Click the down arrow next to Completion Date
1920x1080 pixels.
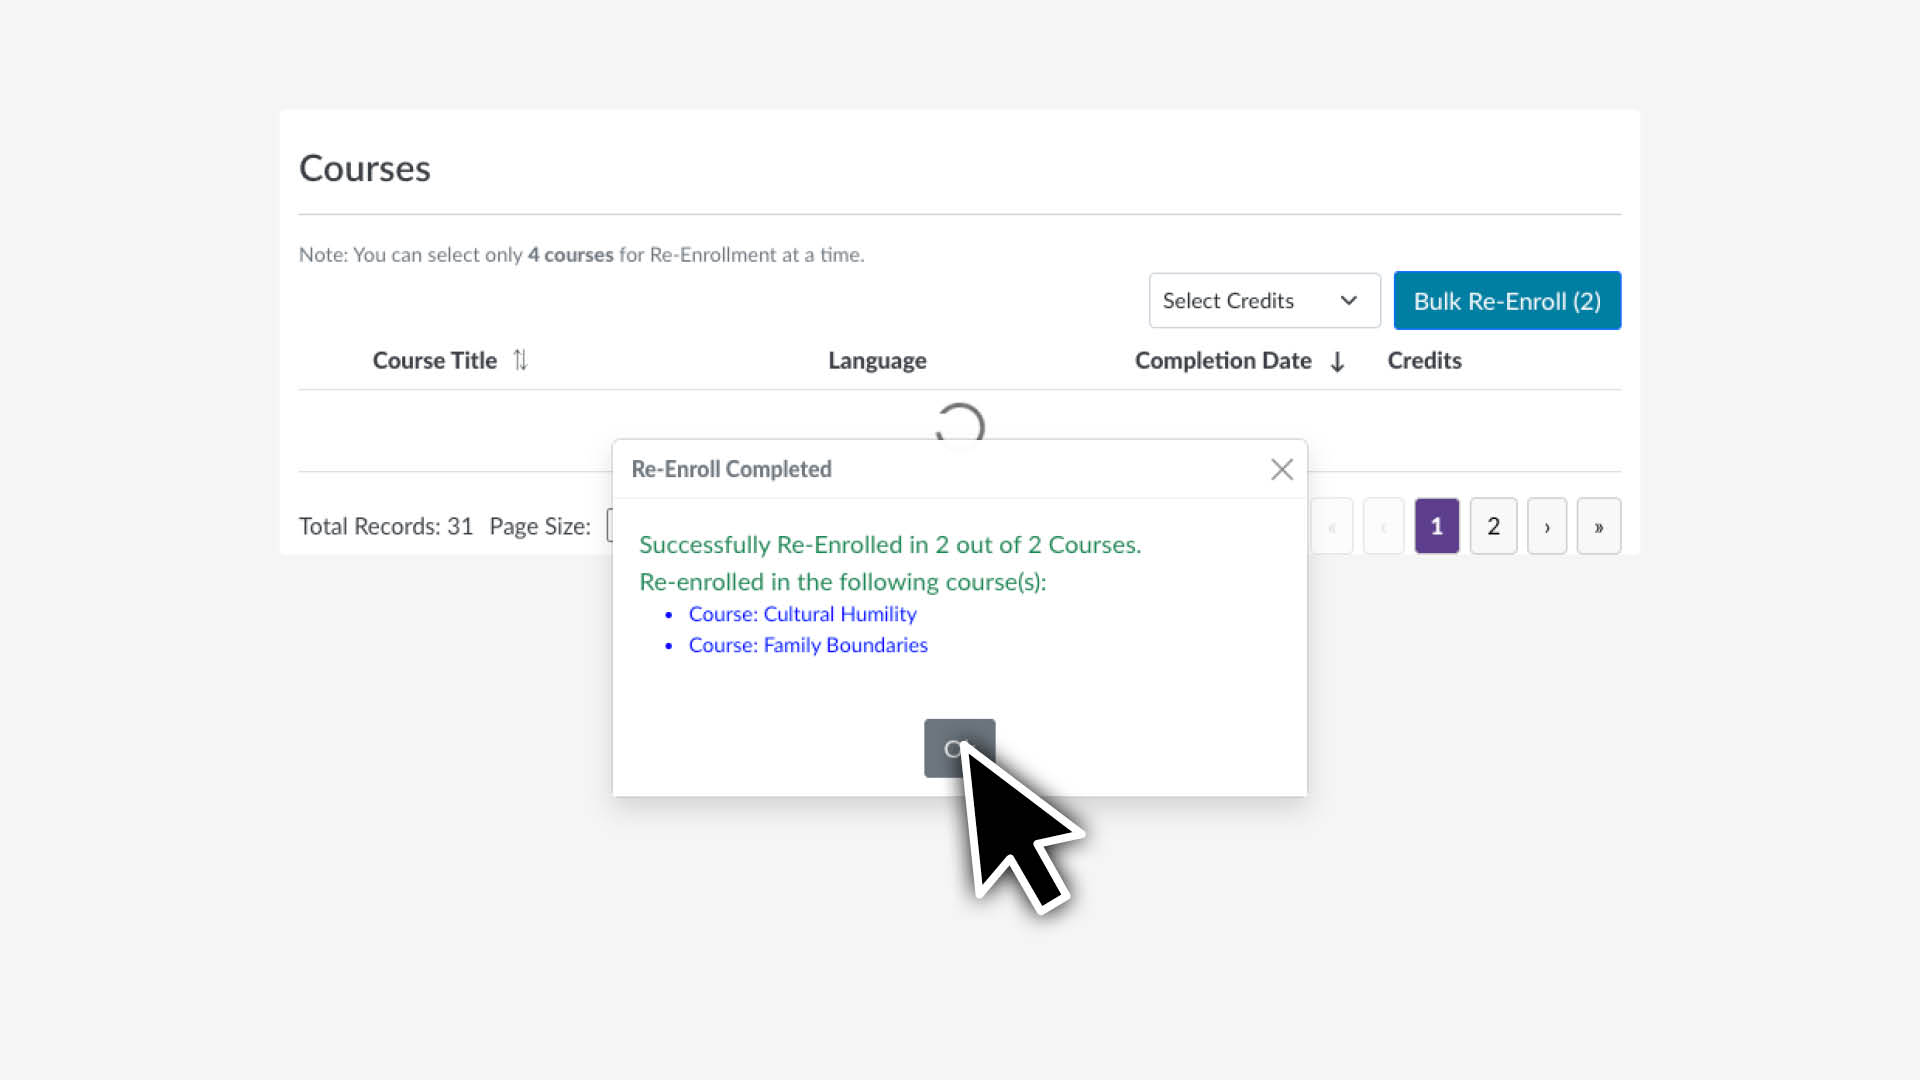point(1337,361)
